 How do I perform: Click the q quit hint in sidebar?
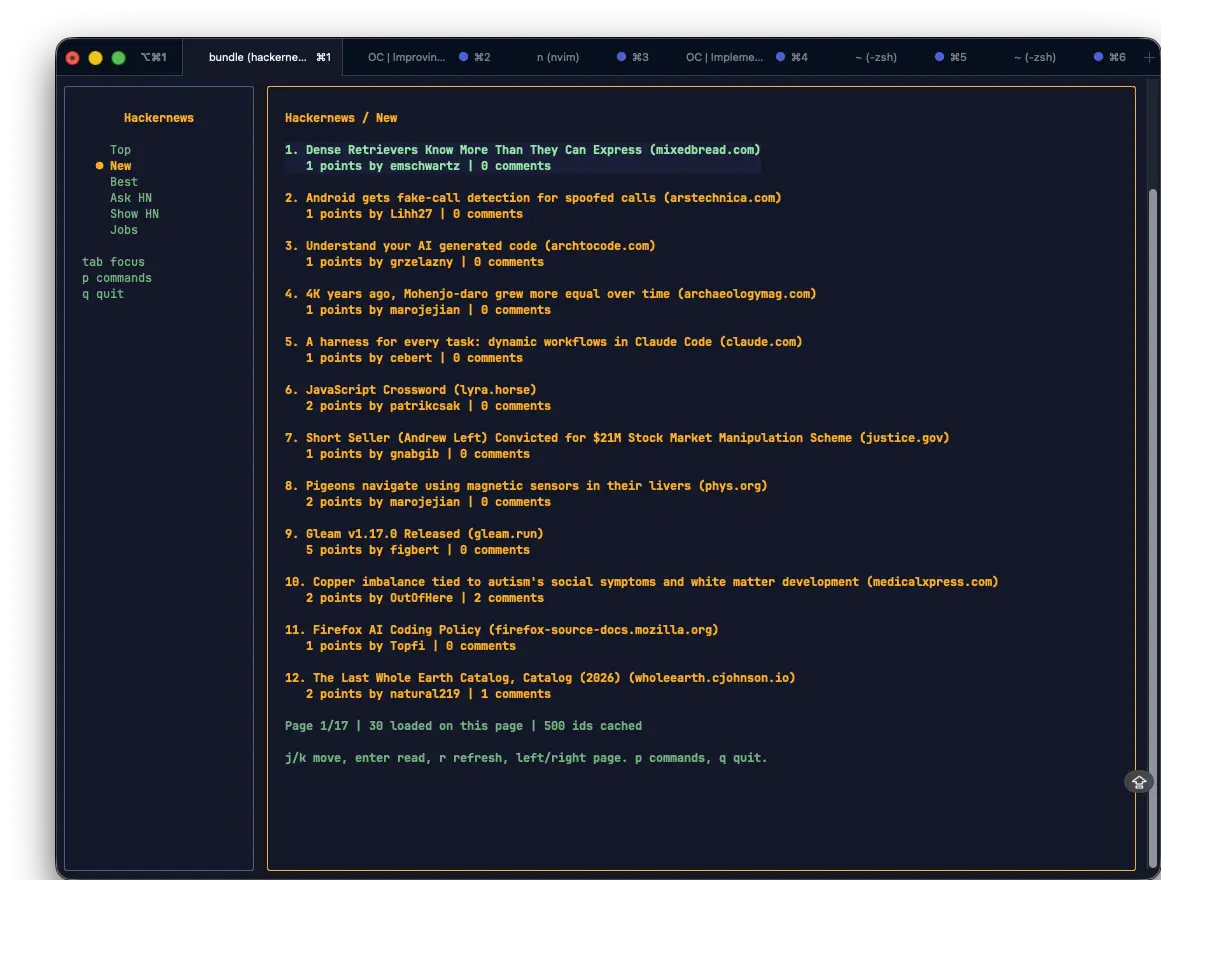click(x=103, y=294)
